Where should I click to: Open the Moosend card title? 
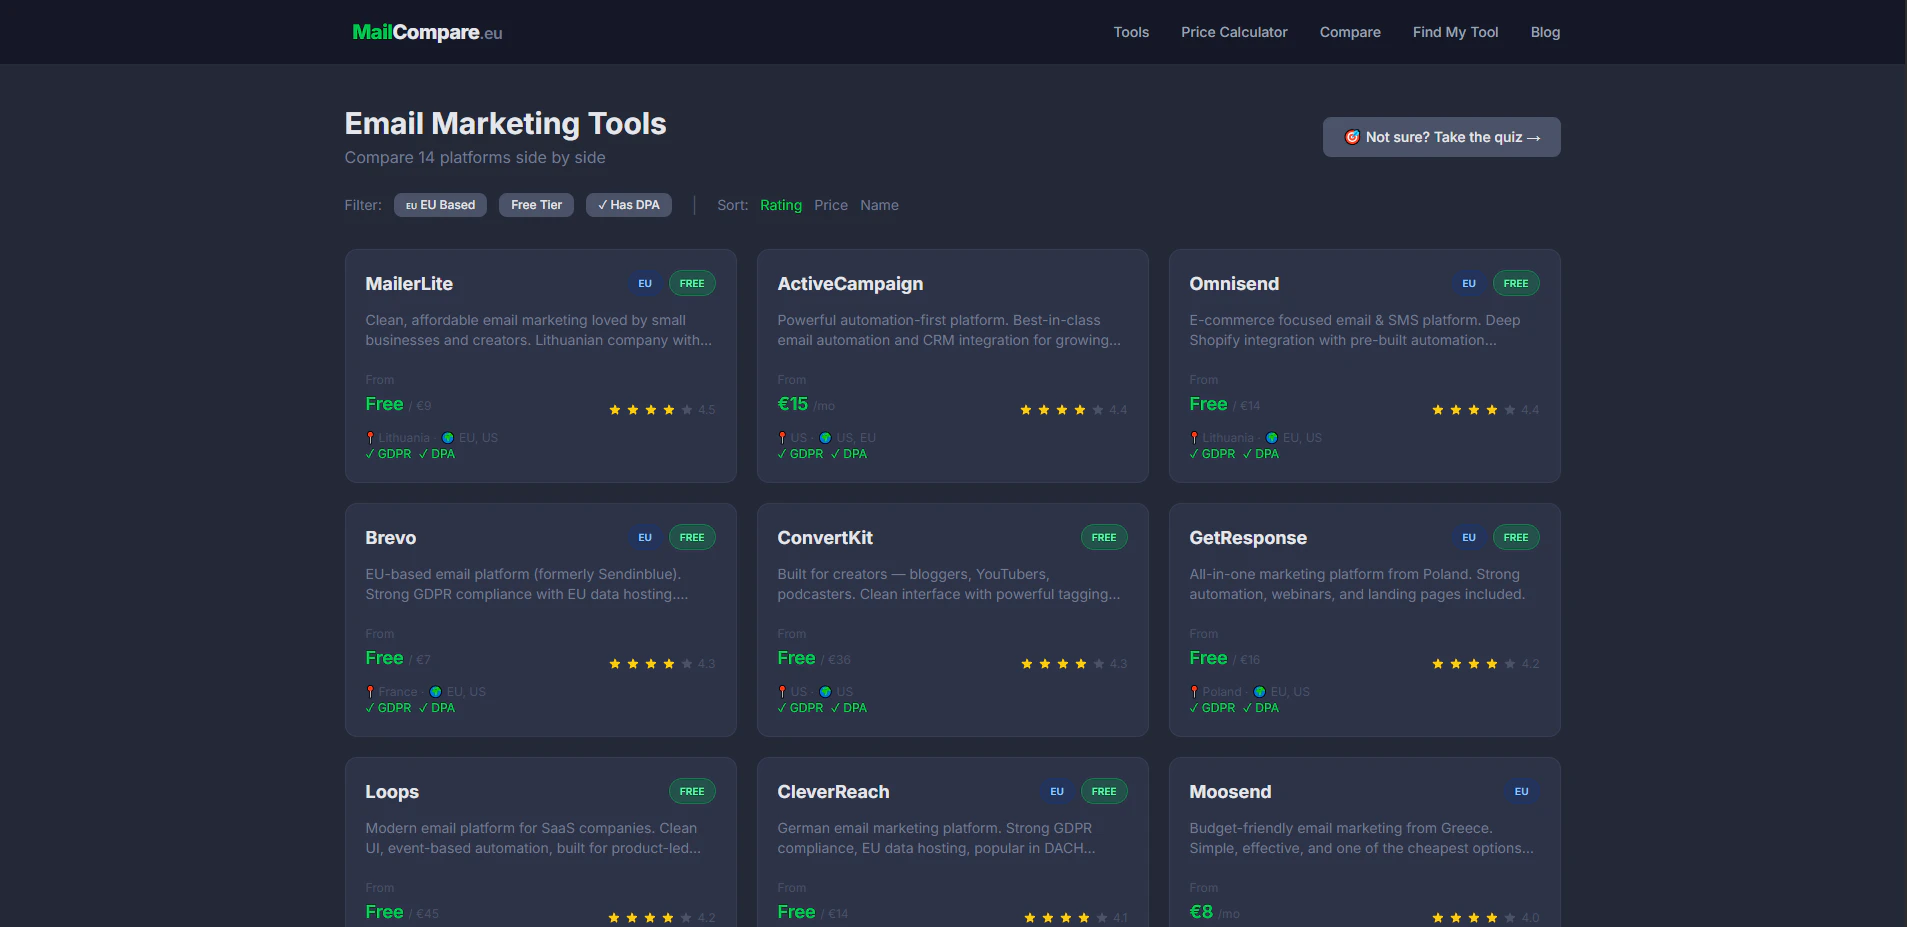pyautogui.click(x=1230, y=792)
